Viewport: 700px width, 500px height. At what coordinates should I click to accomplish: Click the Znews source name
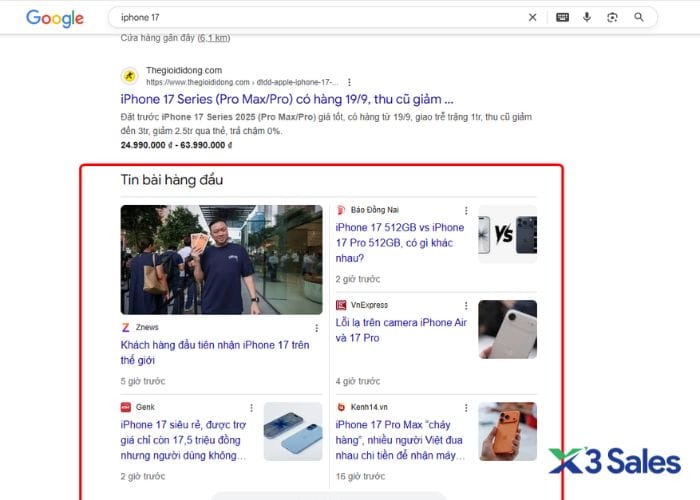point(147,327)
